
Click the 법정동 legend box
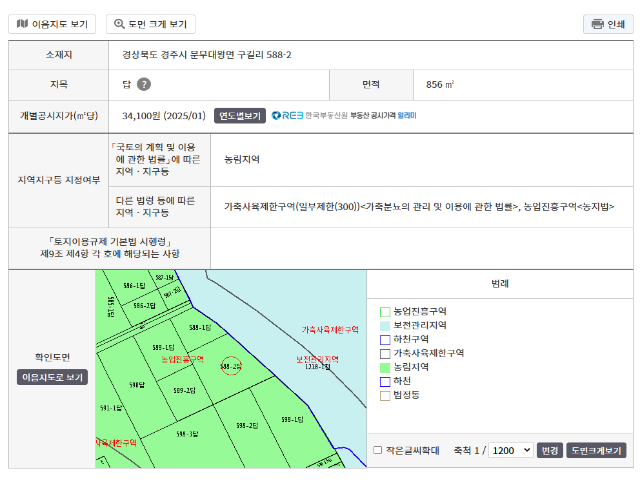point(385,396)
